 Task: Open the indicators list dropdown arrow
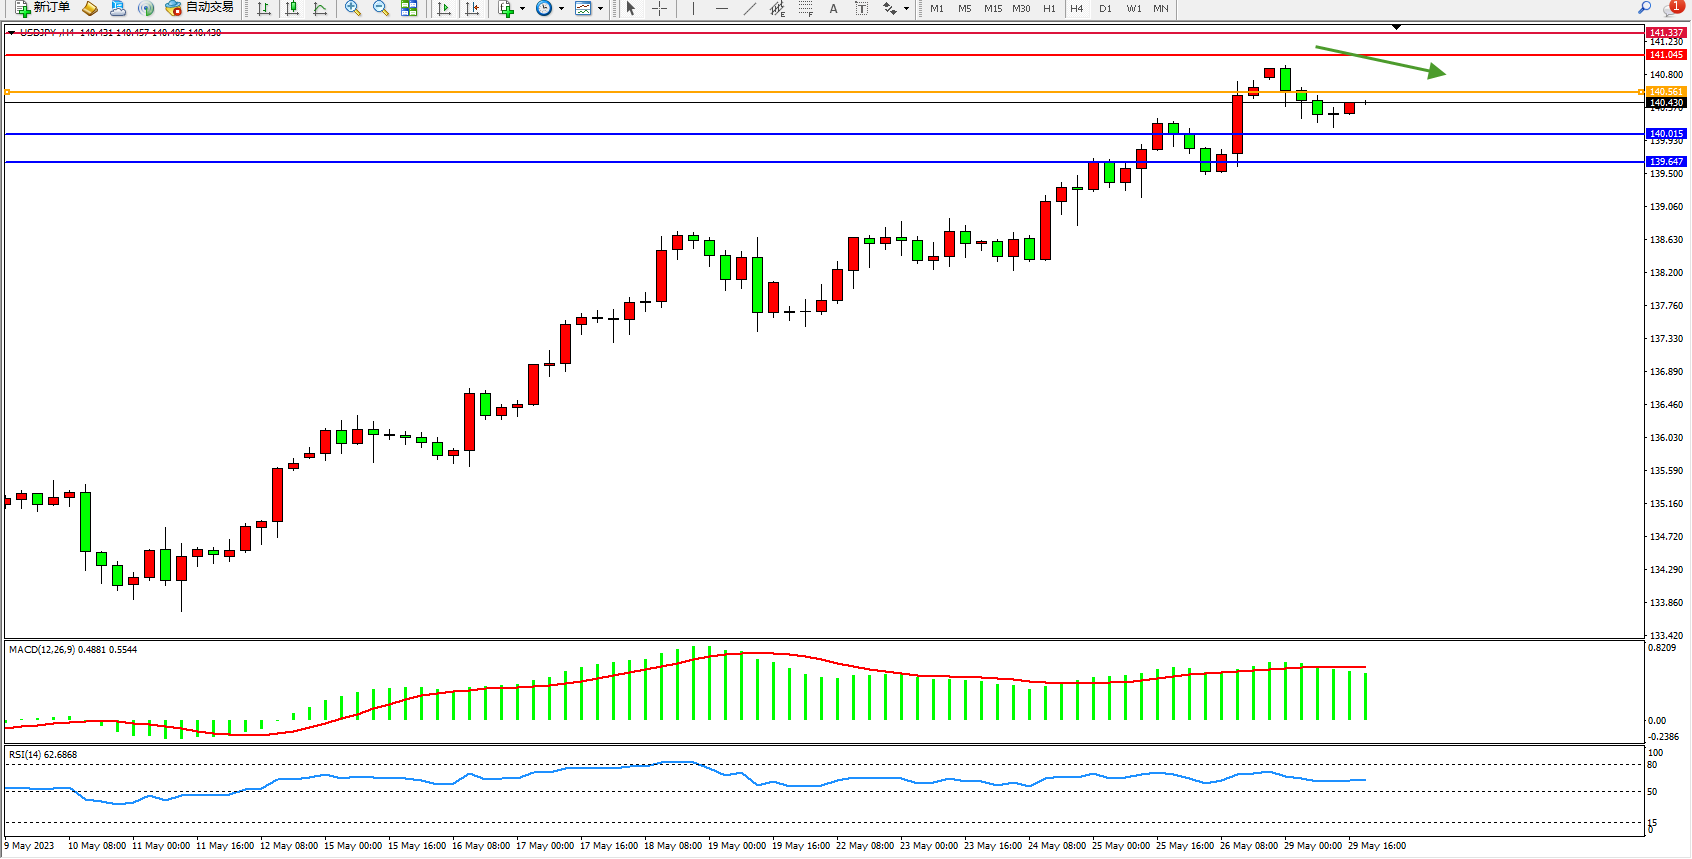click(522, 8)
